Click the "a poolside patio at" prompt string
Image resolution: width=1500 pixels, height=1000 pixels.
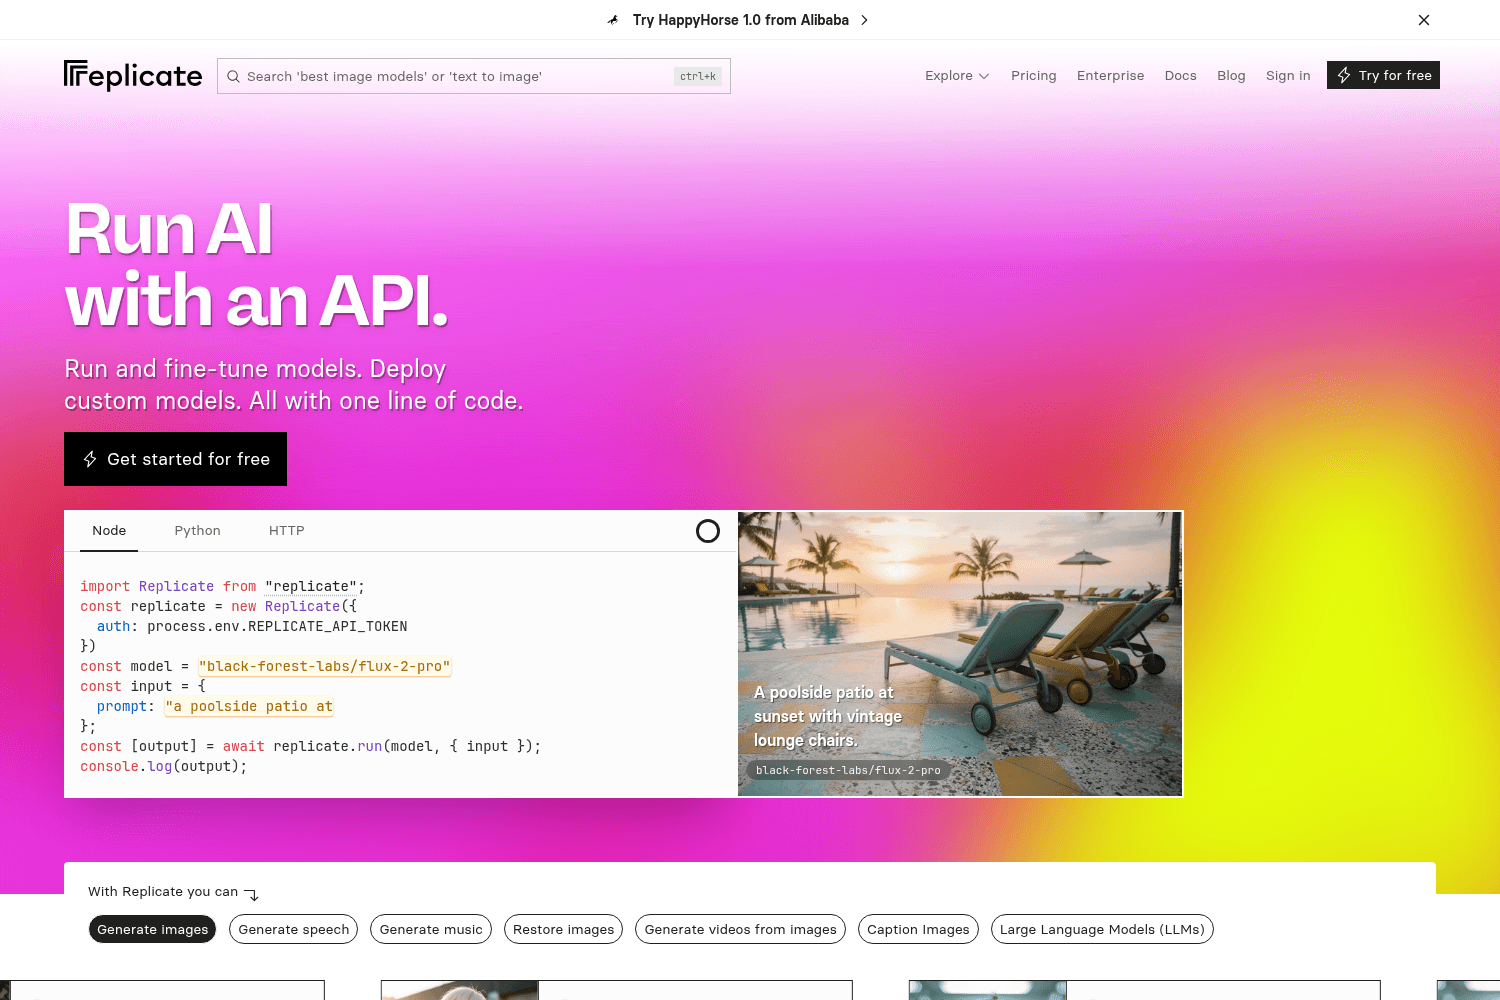pos(249,706)
